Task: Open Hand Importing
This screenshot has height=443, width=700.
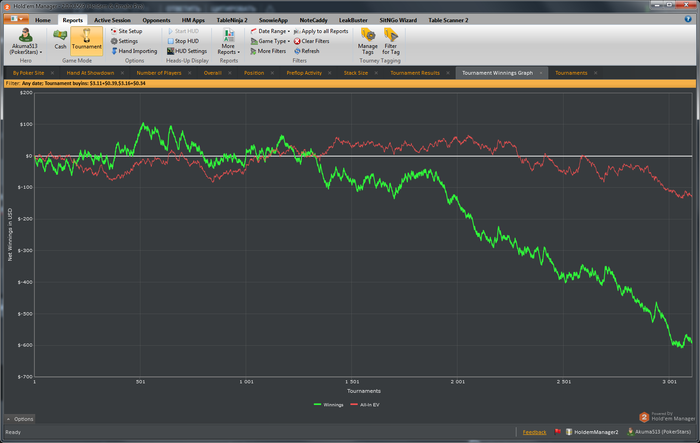Action: click(x=134, y=51)
